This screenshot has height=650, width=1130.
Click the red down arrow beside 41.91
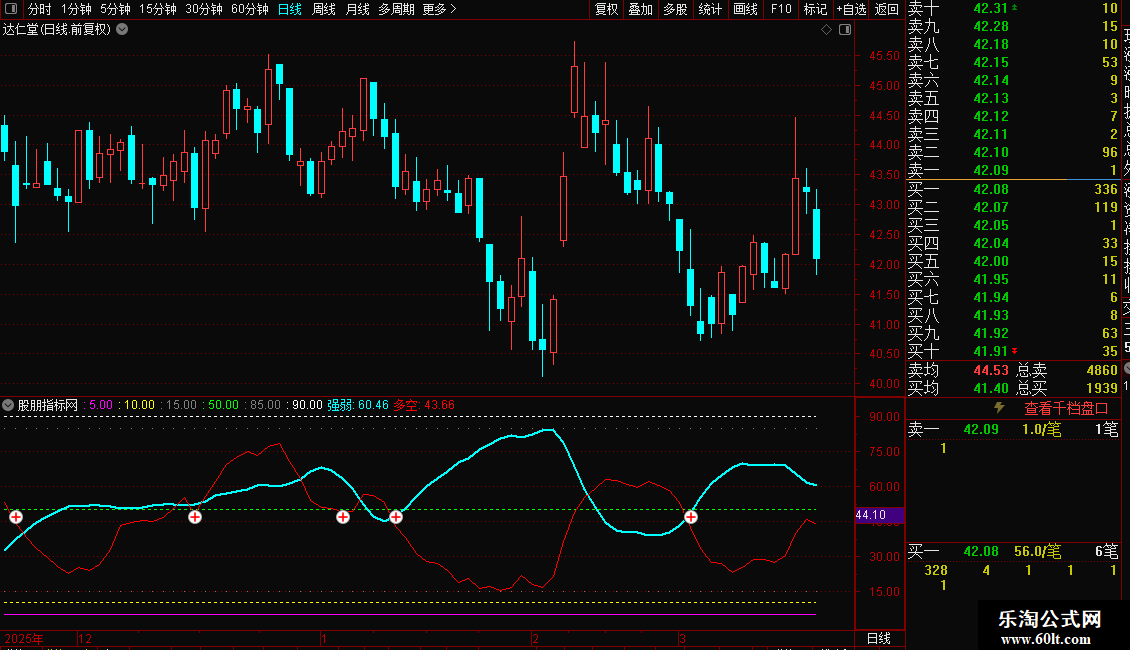pos(1015,351)
